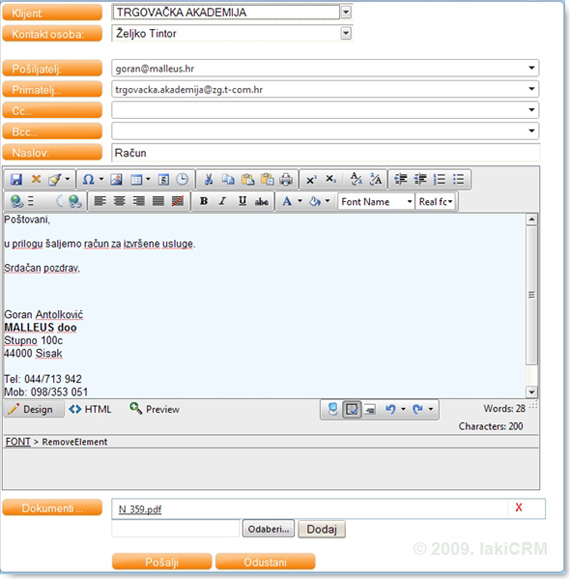Click the Cut scissors icon
The height and width of the screenshot is (579, 570).
point(209,179)
